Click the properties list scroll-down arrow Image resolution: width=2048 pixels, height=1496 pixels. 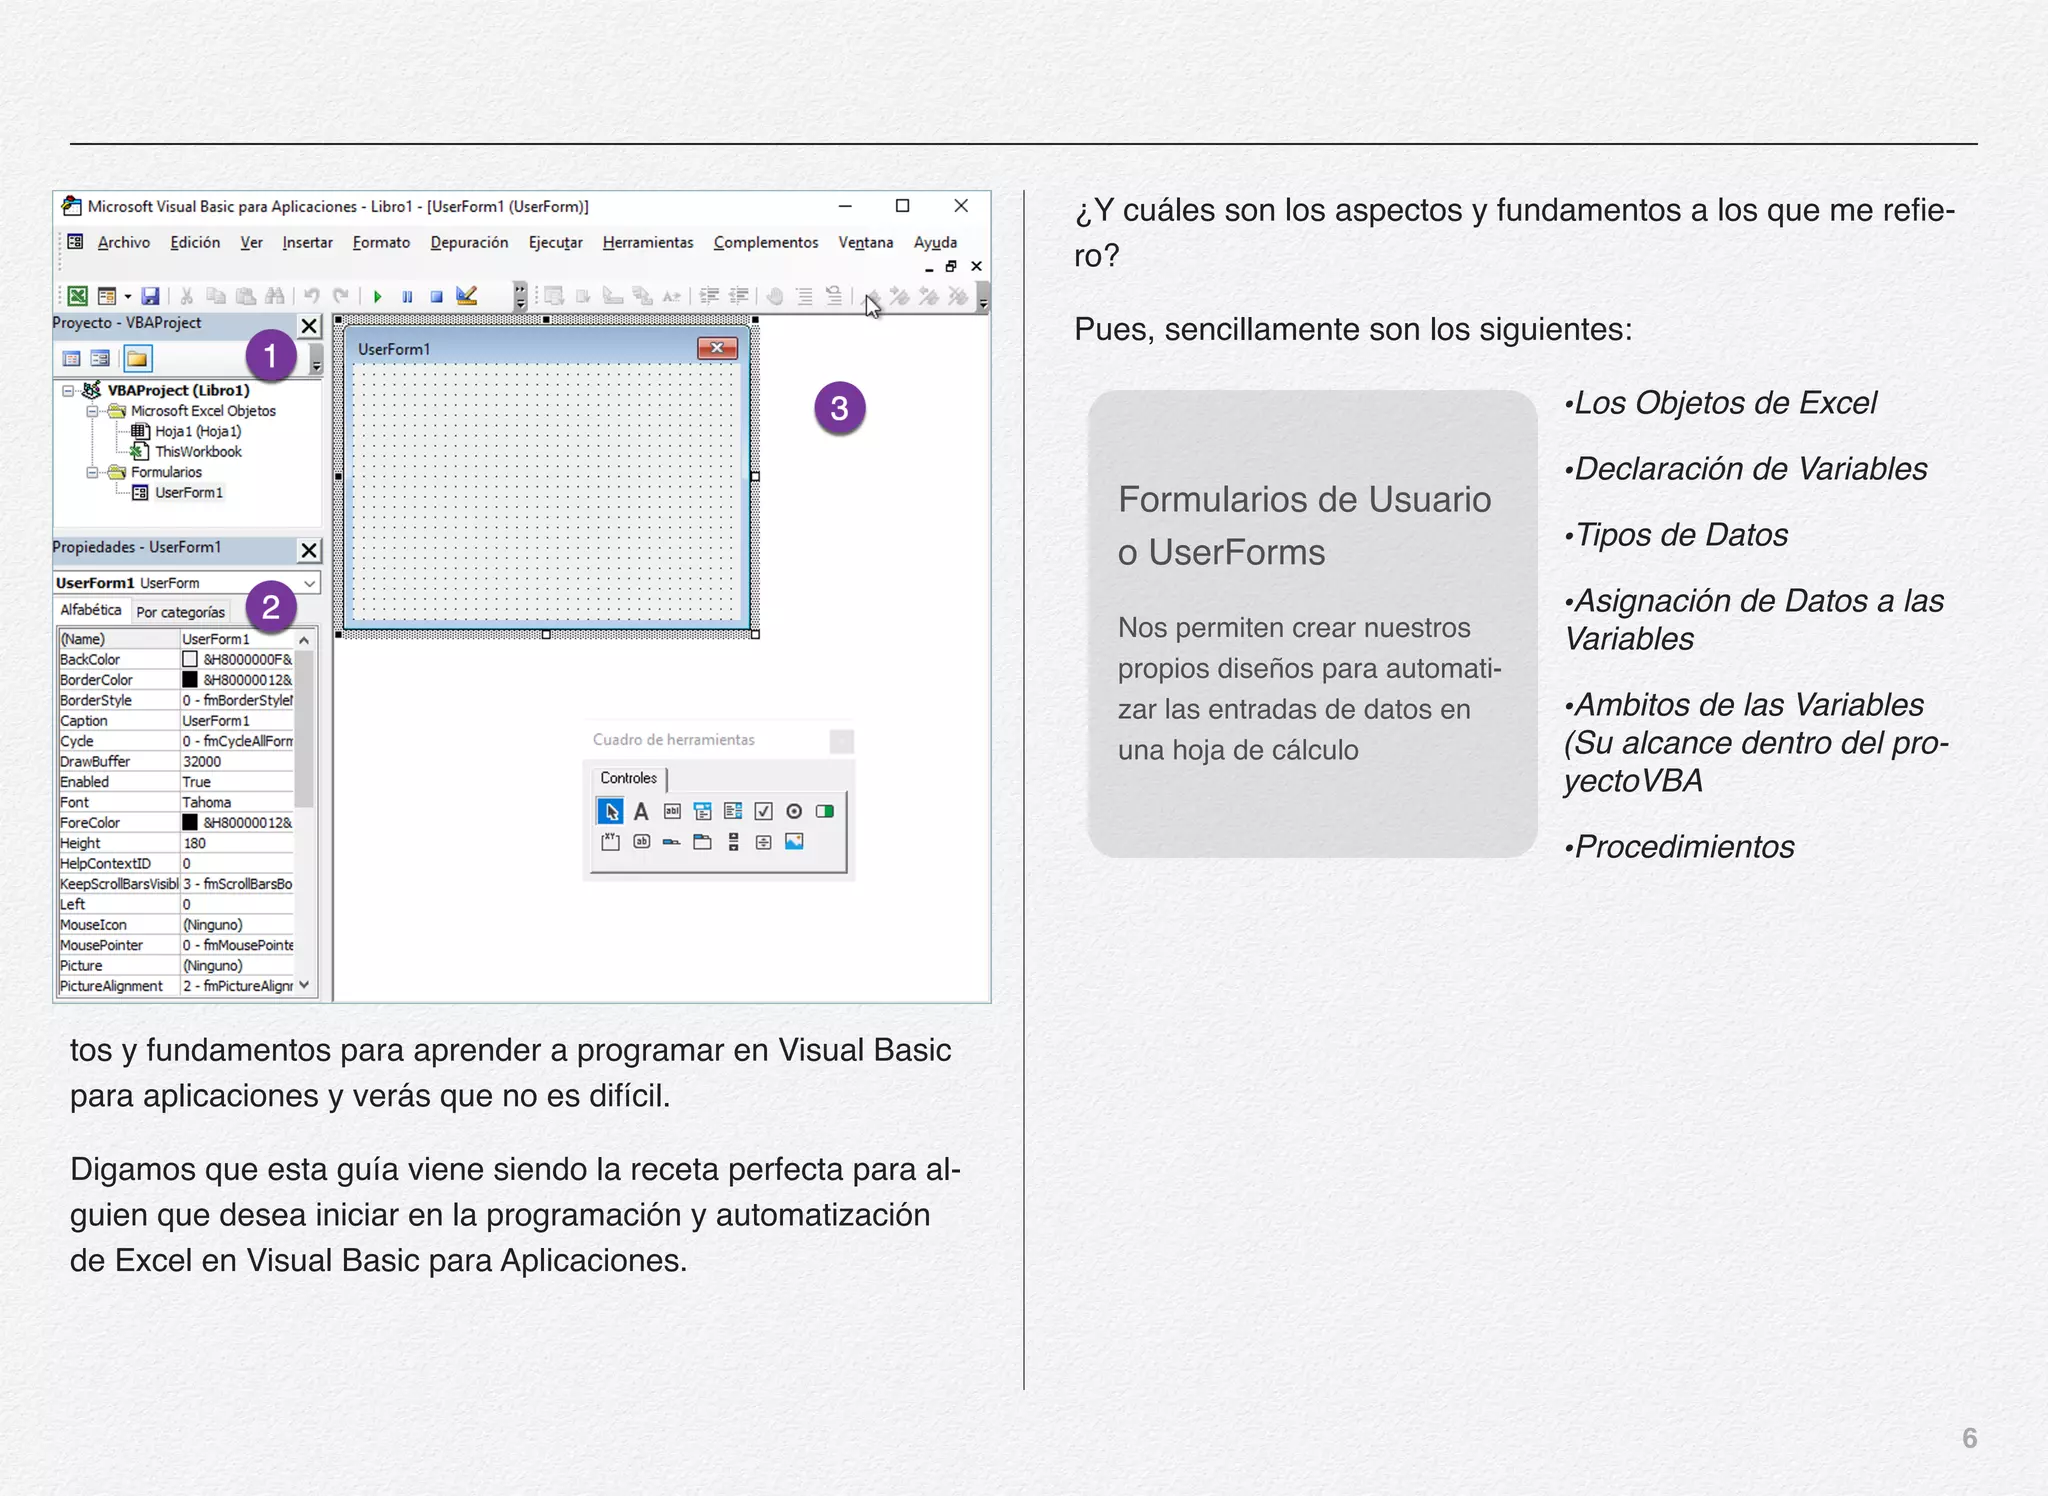(x=304, y=985)
